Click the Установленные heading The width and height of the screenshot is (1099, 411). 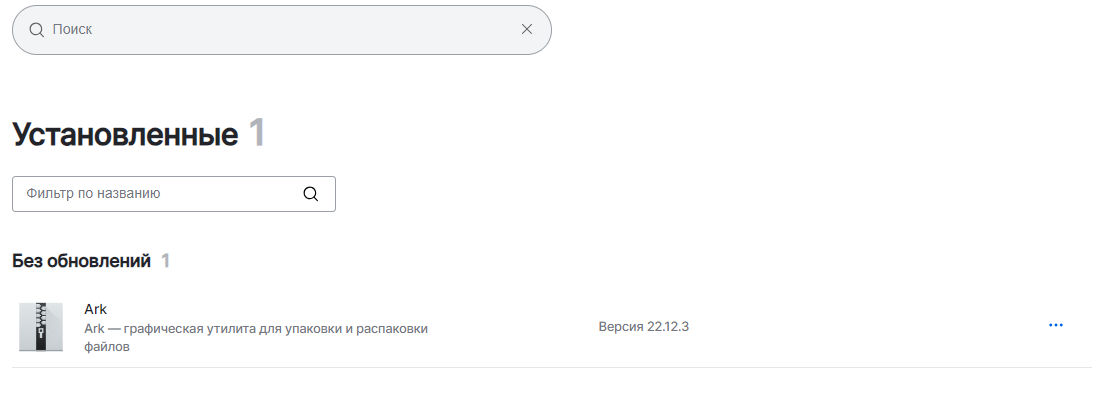point(125,134)
